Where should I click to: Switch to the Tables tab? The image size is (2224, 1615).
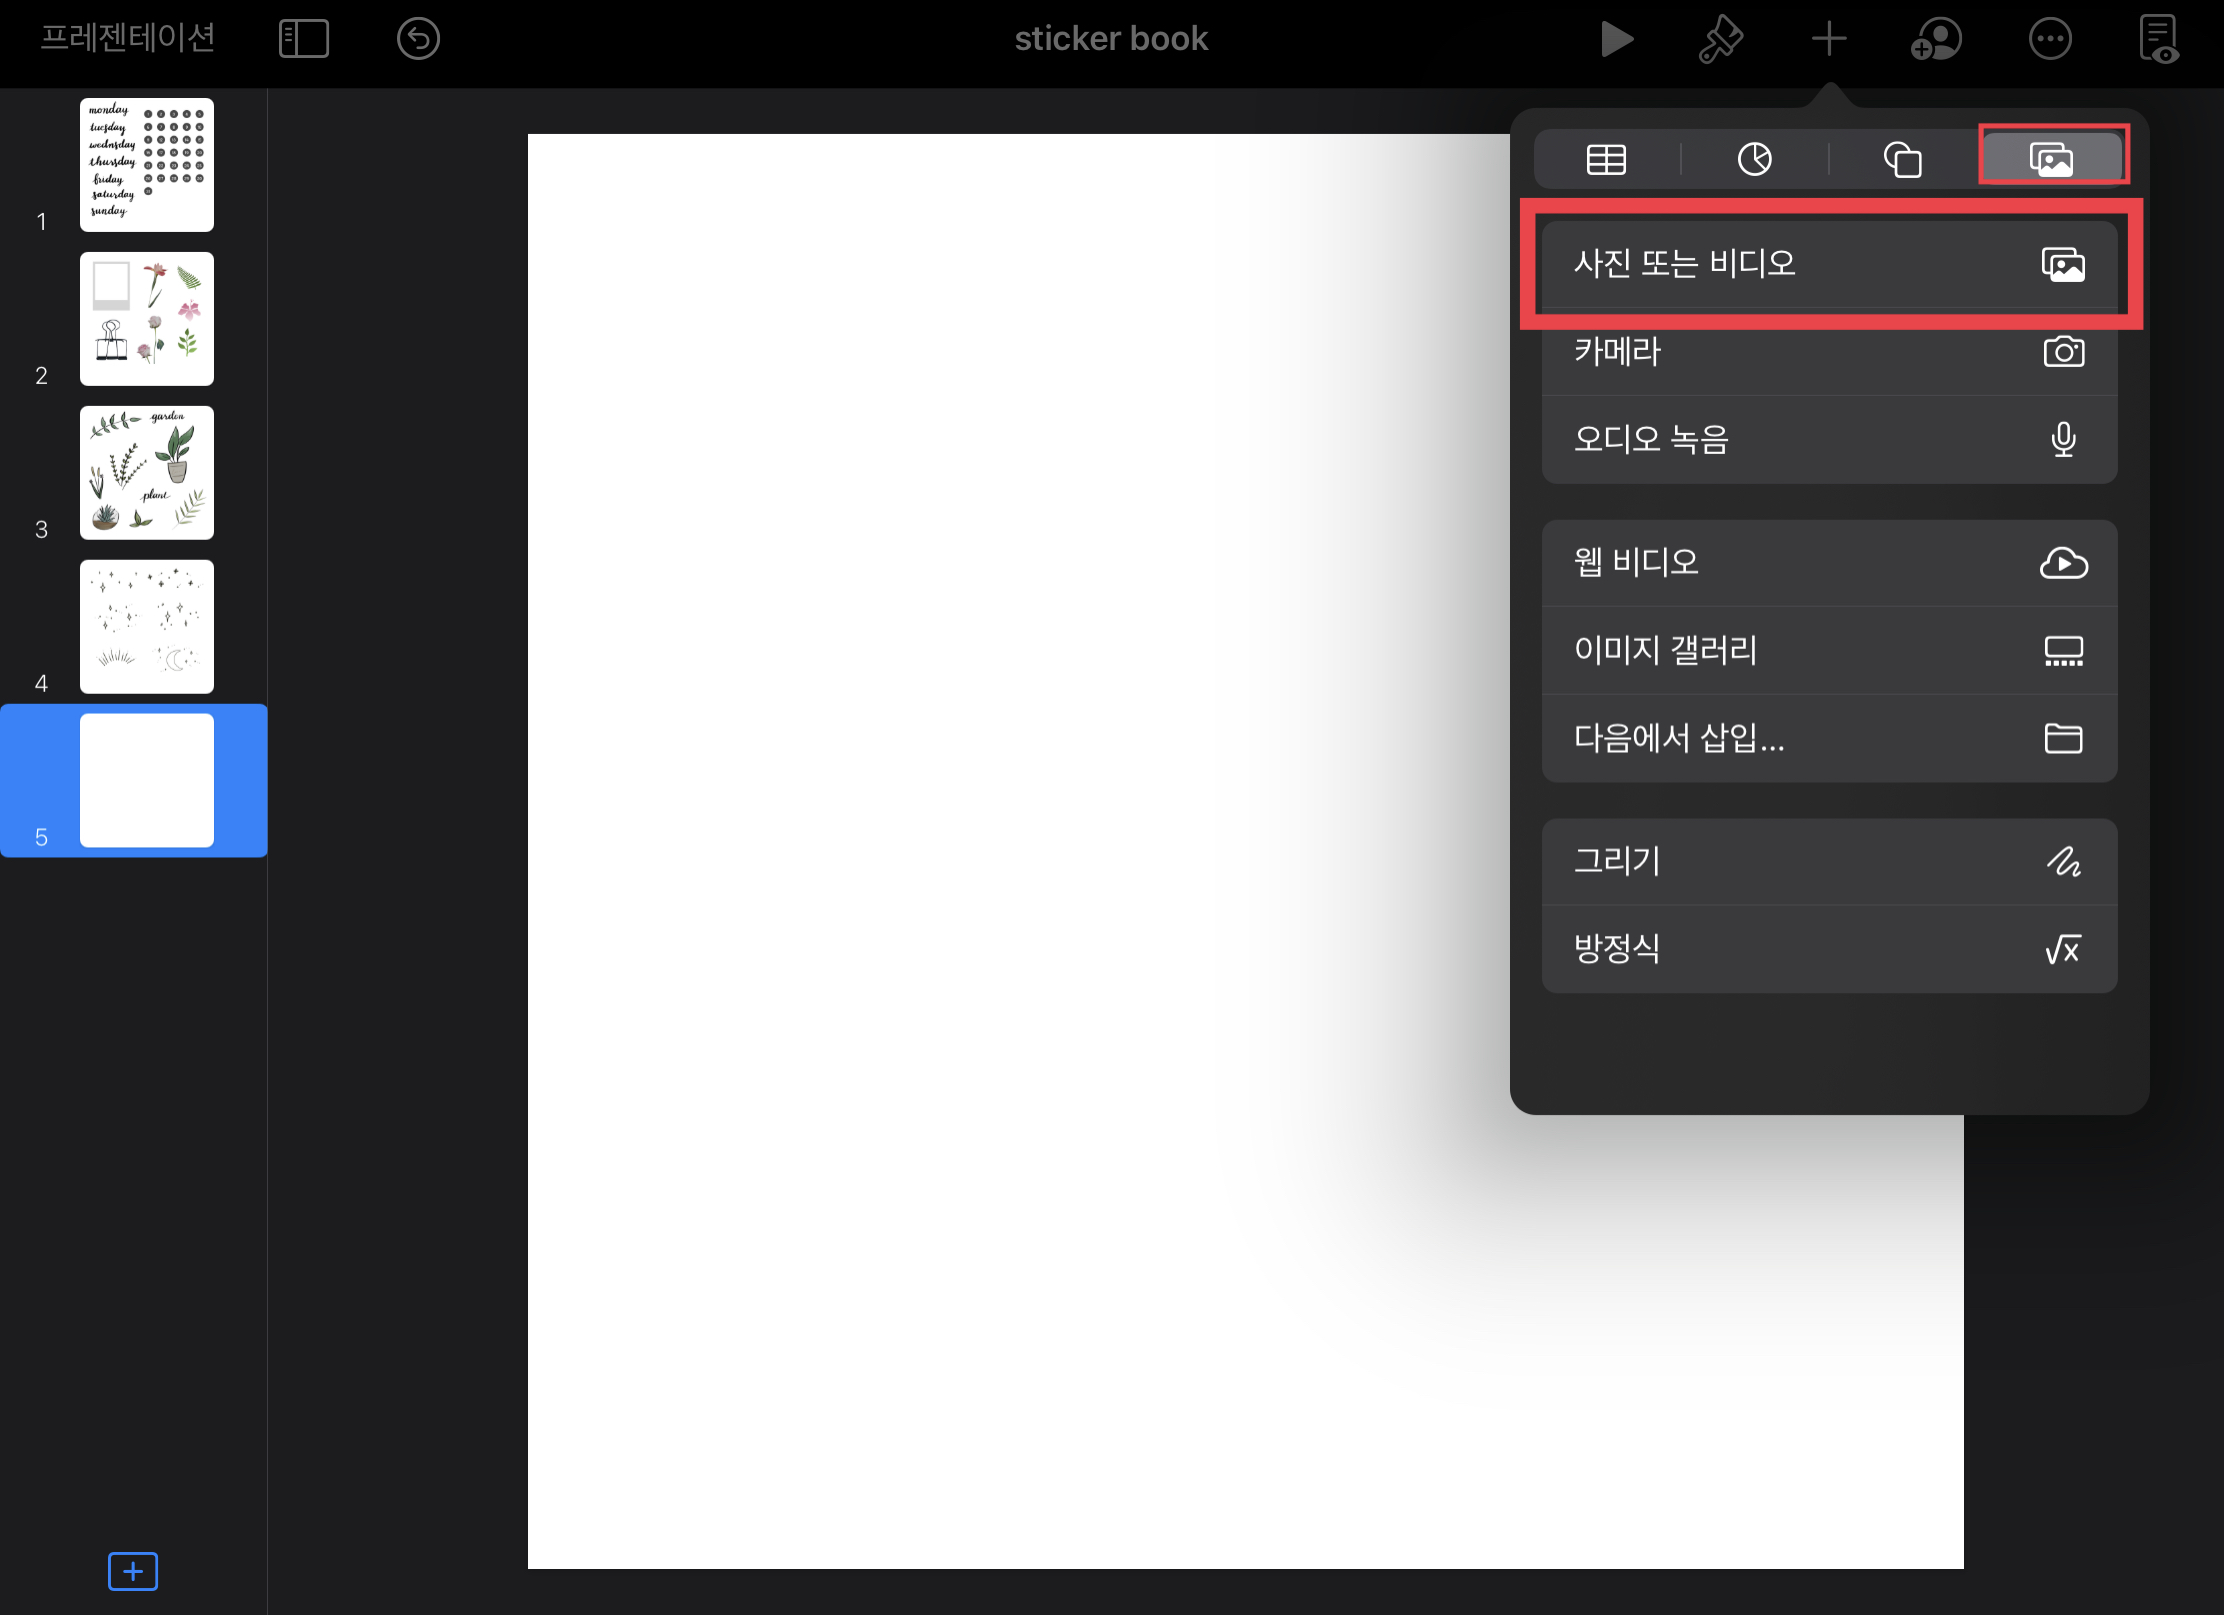coord(1606,159)
